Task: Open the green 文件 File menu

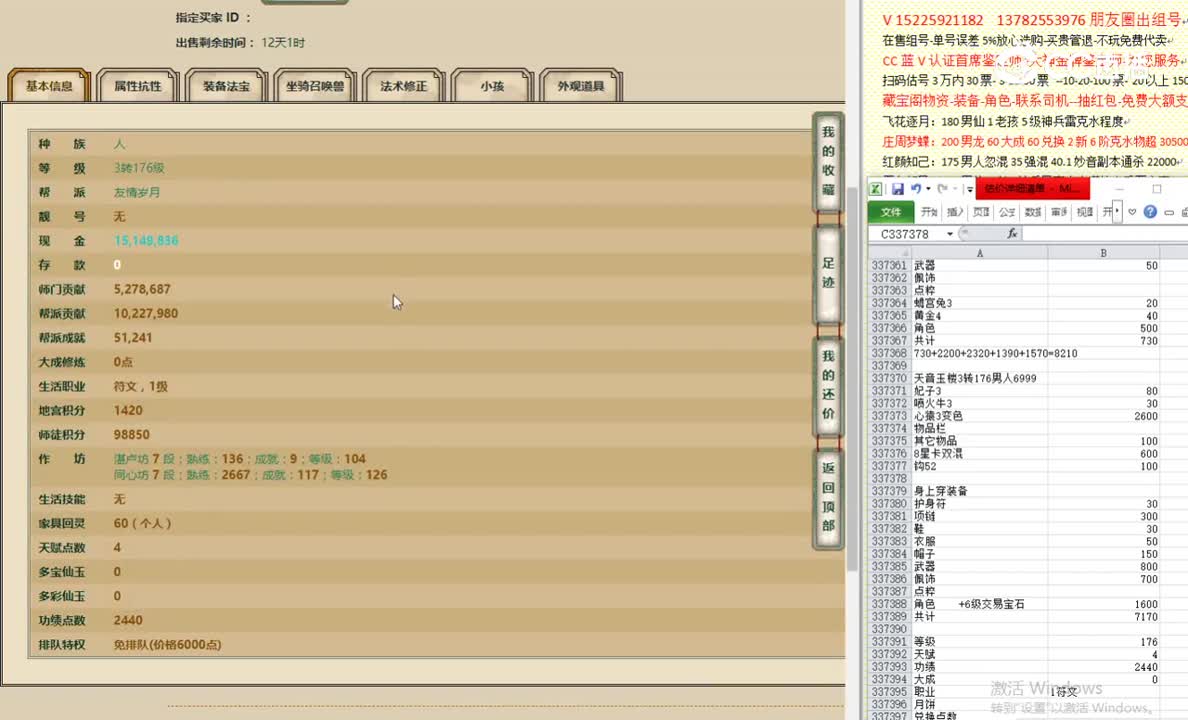Action: pos(892,212)
